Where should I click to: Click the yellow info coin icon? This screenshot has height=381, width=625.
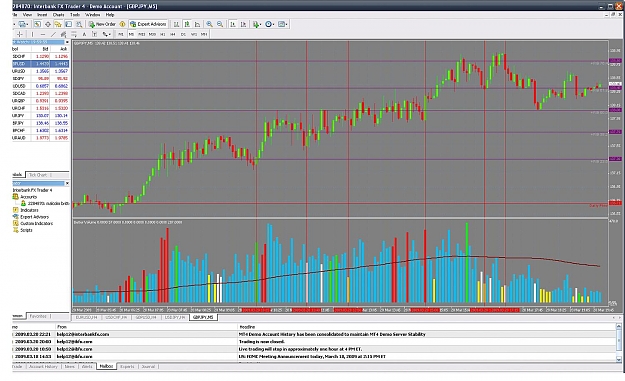(x=122, y=24)
